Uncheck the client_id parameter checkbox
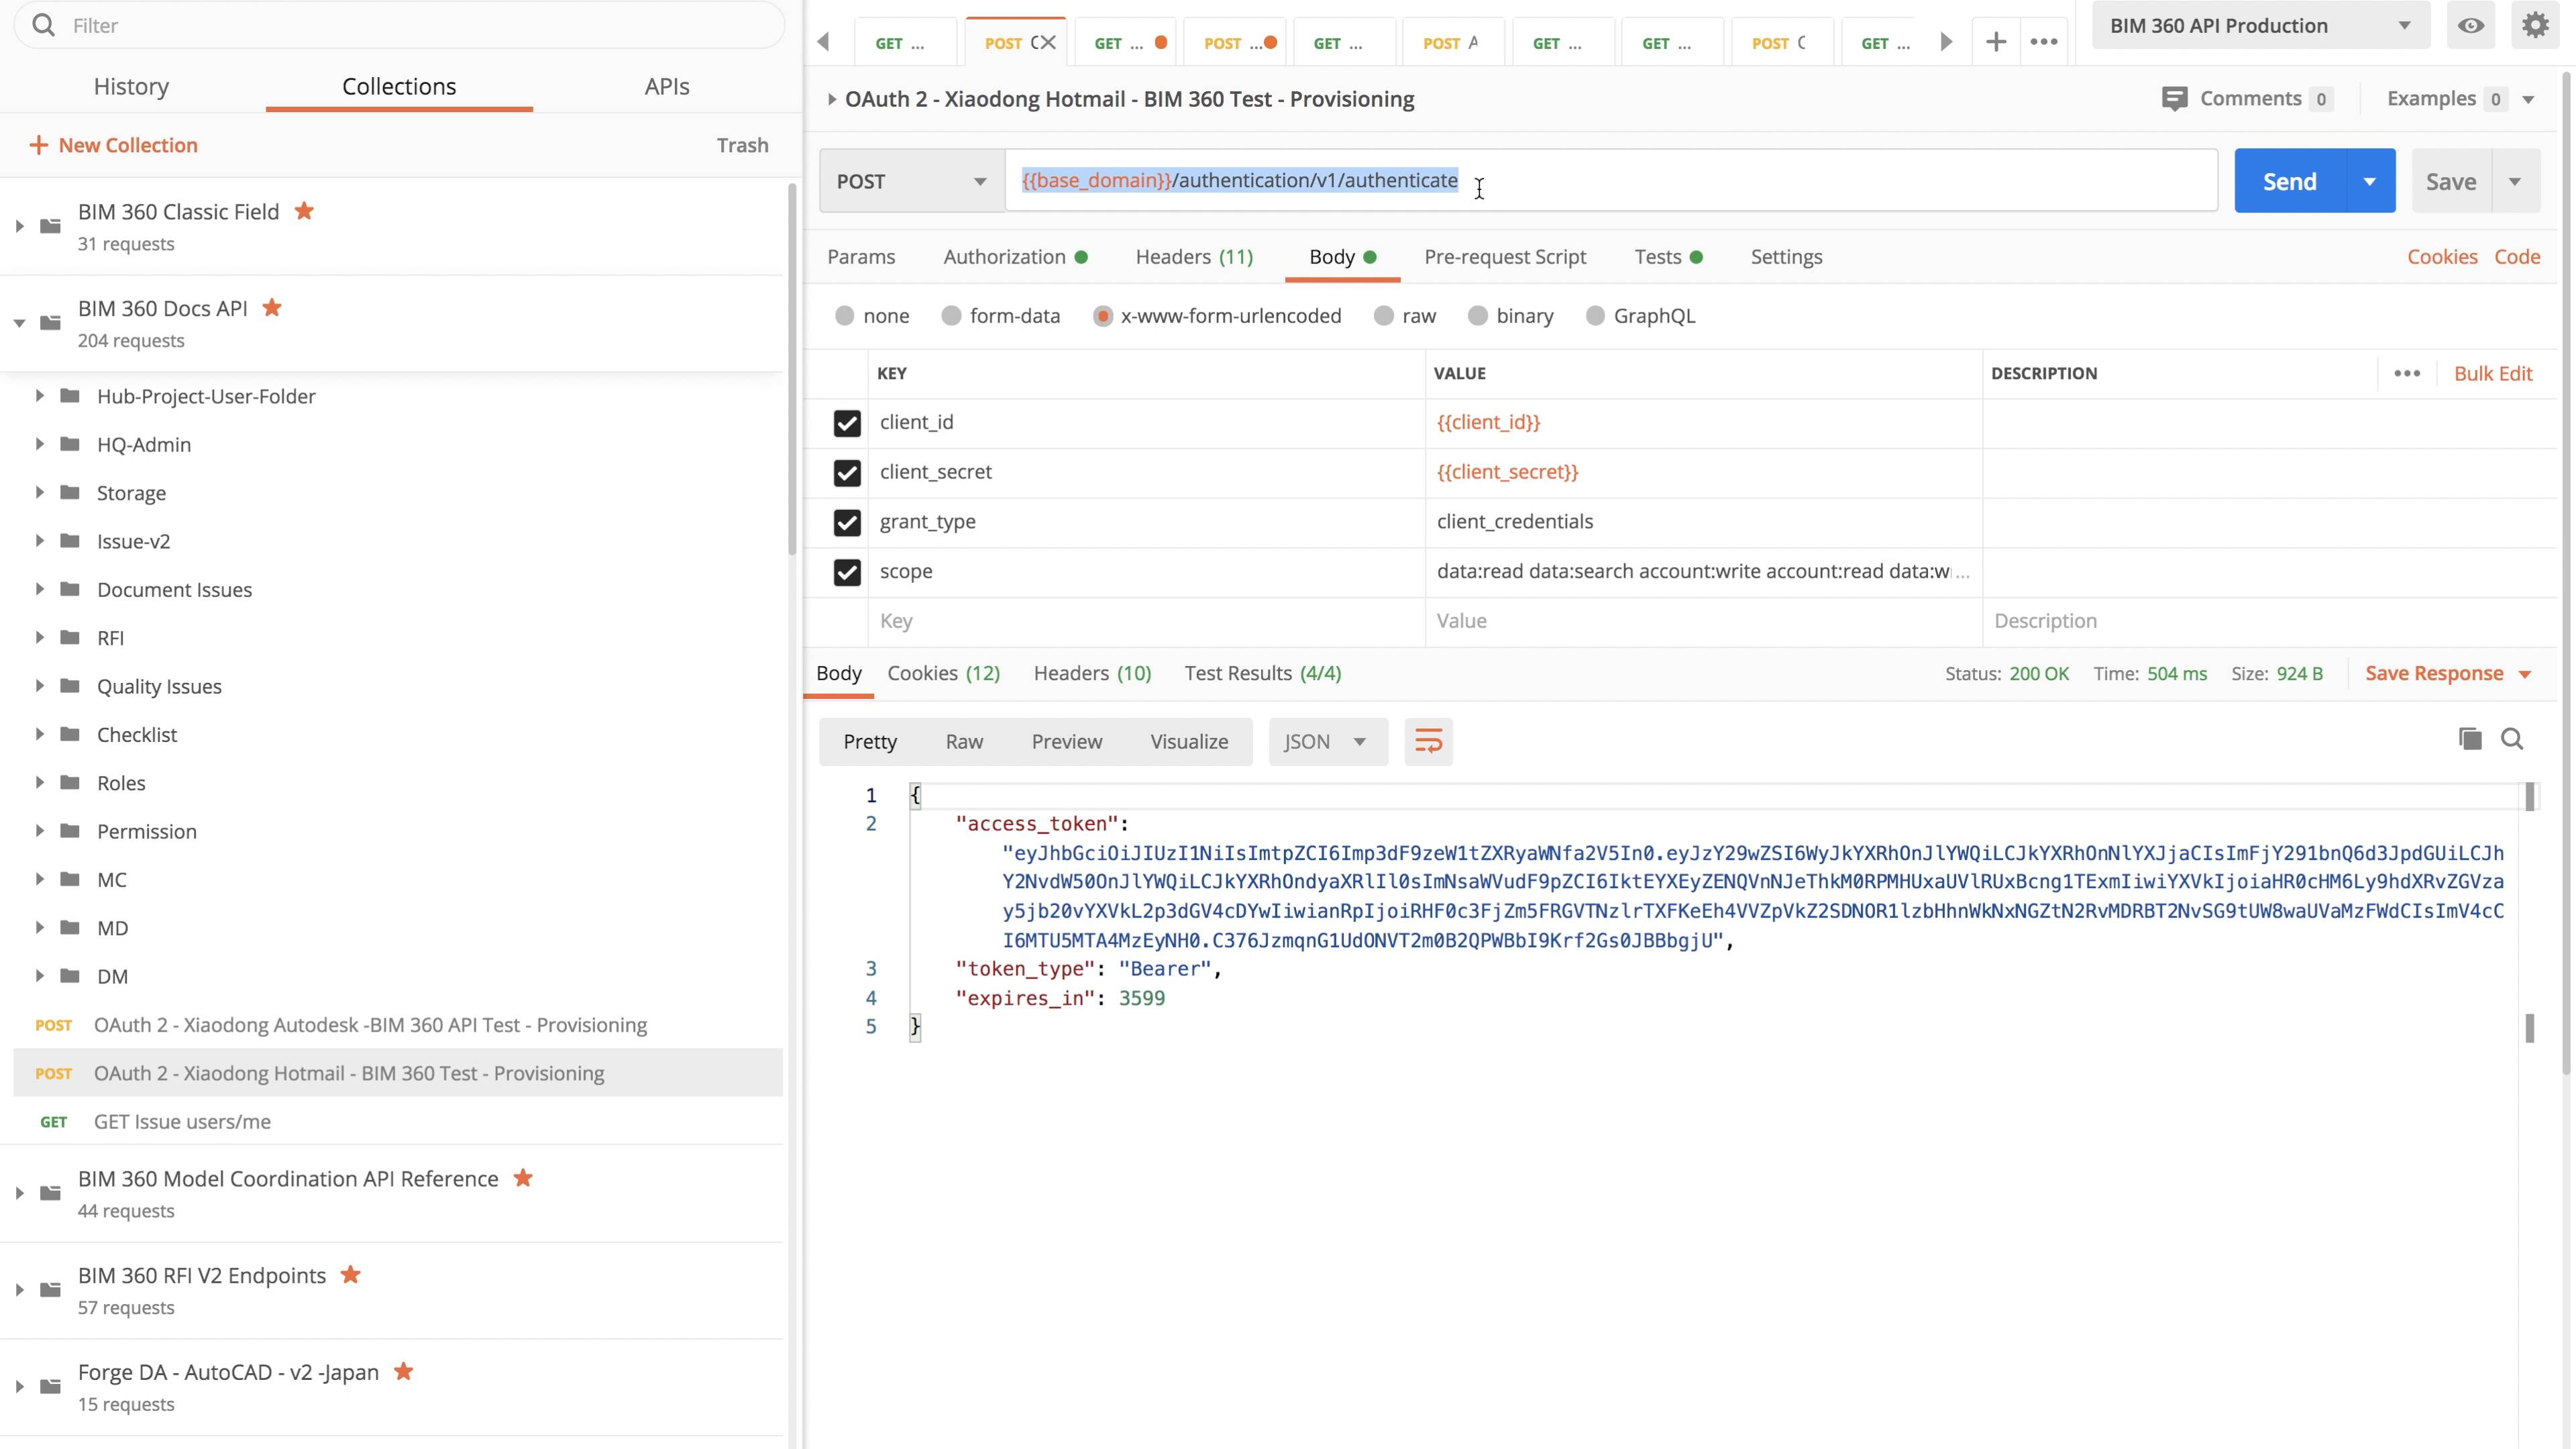2576x1449 pixels. [x=847, y=423]
